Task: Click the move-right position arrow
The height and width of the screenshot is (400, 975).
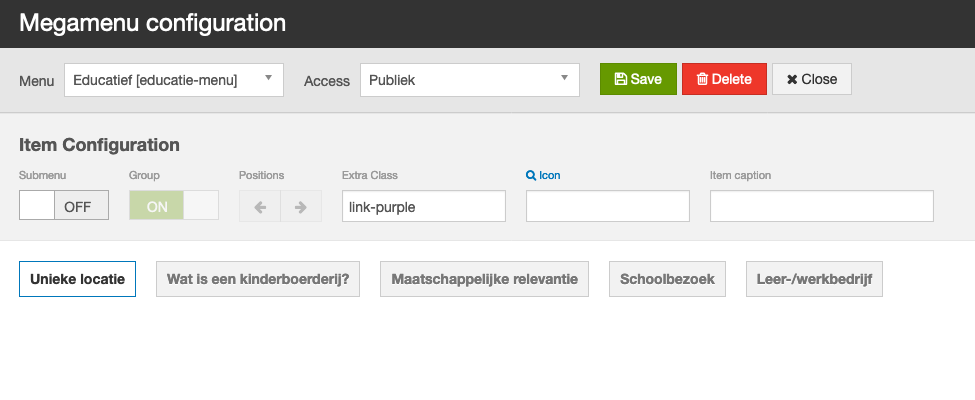Action: [301, 206]
